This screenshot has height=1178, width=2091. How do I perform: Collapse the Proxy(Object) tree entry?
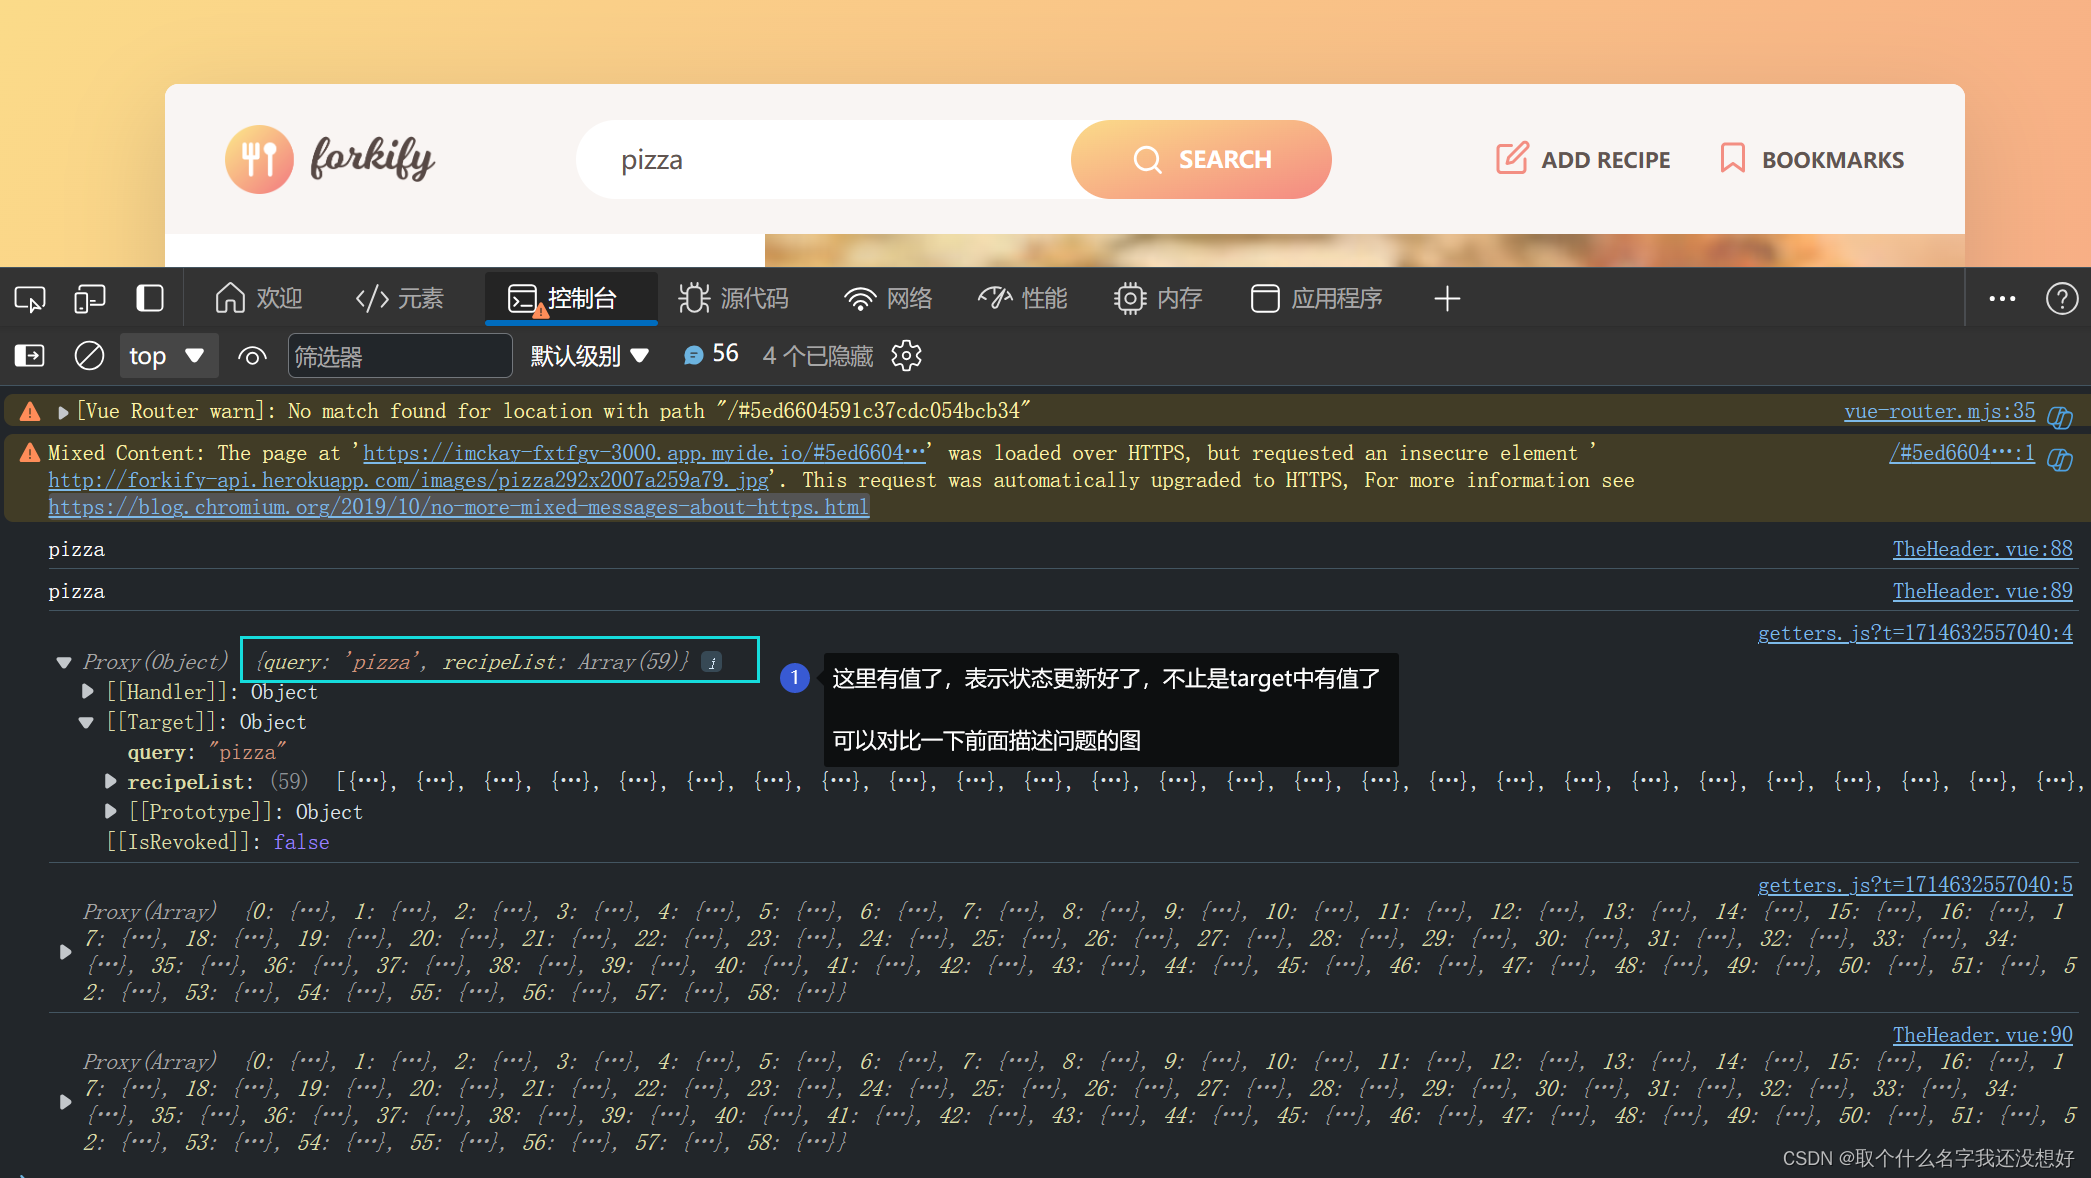64,662
